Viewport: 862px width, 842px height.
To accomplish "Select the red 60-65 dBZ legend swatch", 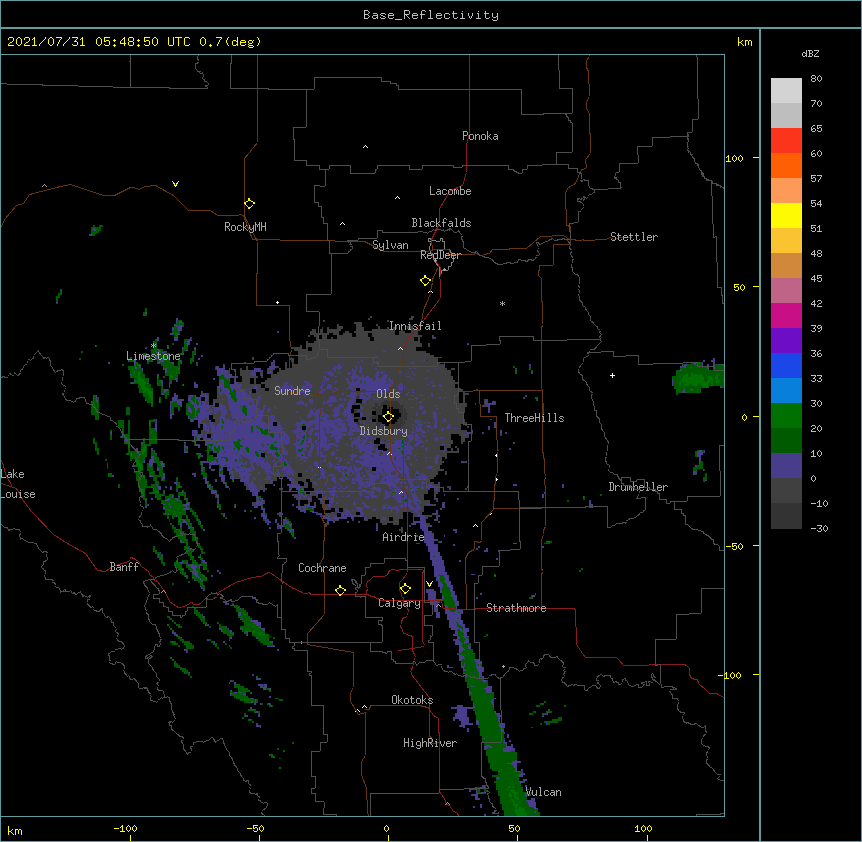I will (786, 141).
